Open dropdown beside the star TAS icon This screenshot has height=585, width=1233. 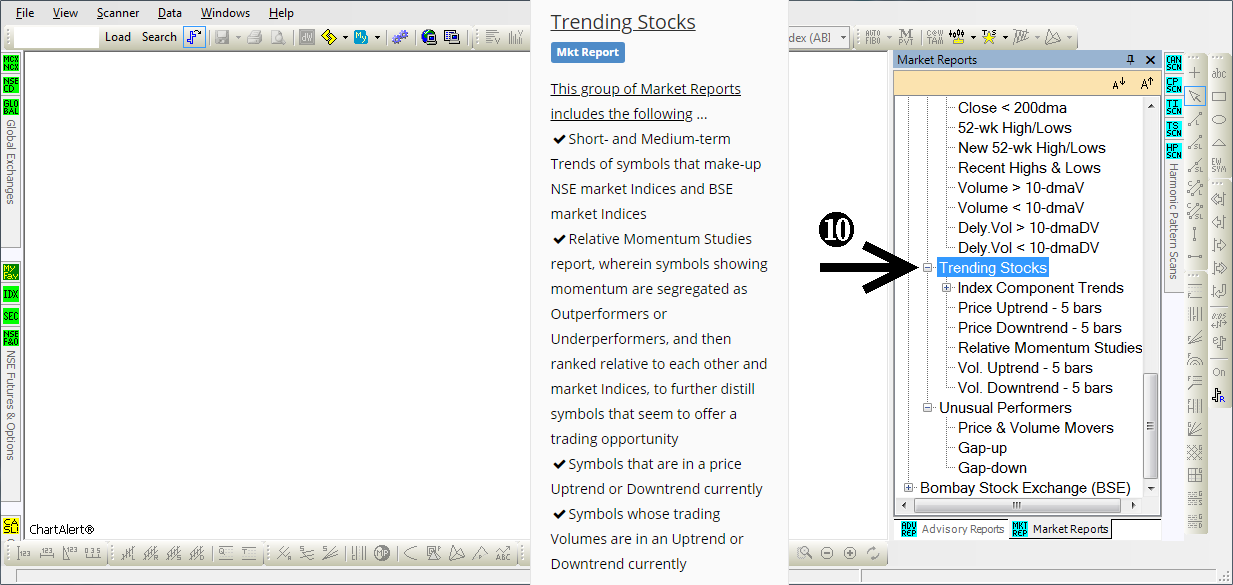click(x=1003, y=37)
